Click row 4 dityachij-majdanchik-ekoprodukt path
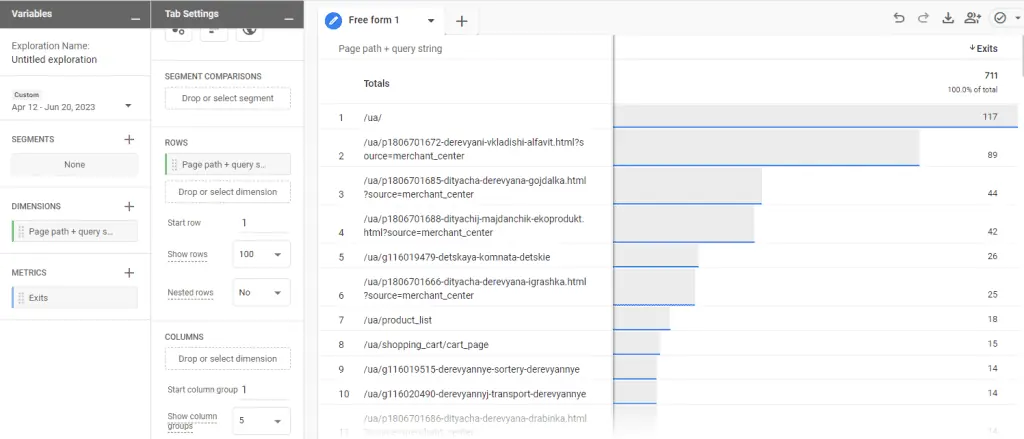This screenshot has height=439, width=1024. click(x=473, y=225)
